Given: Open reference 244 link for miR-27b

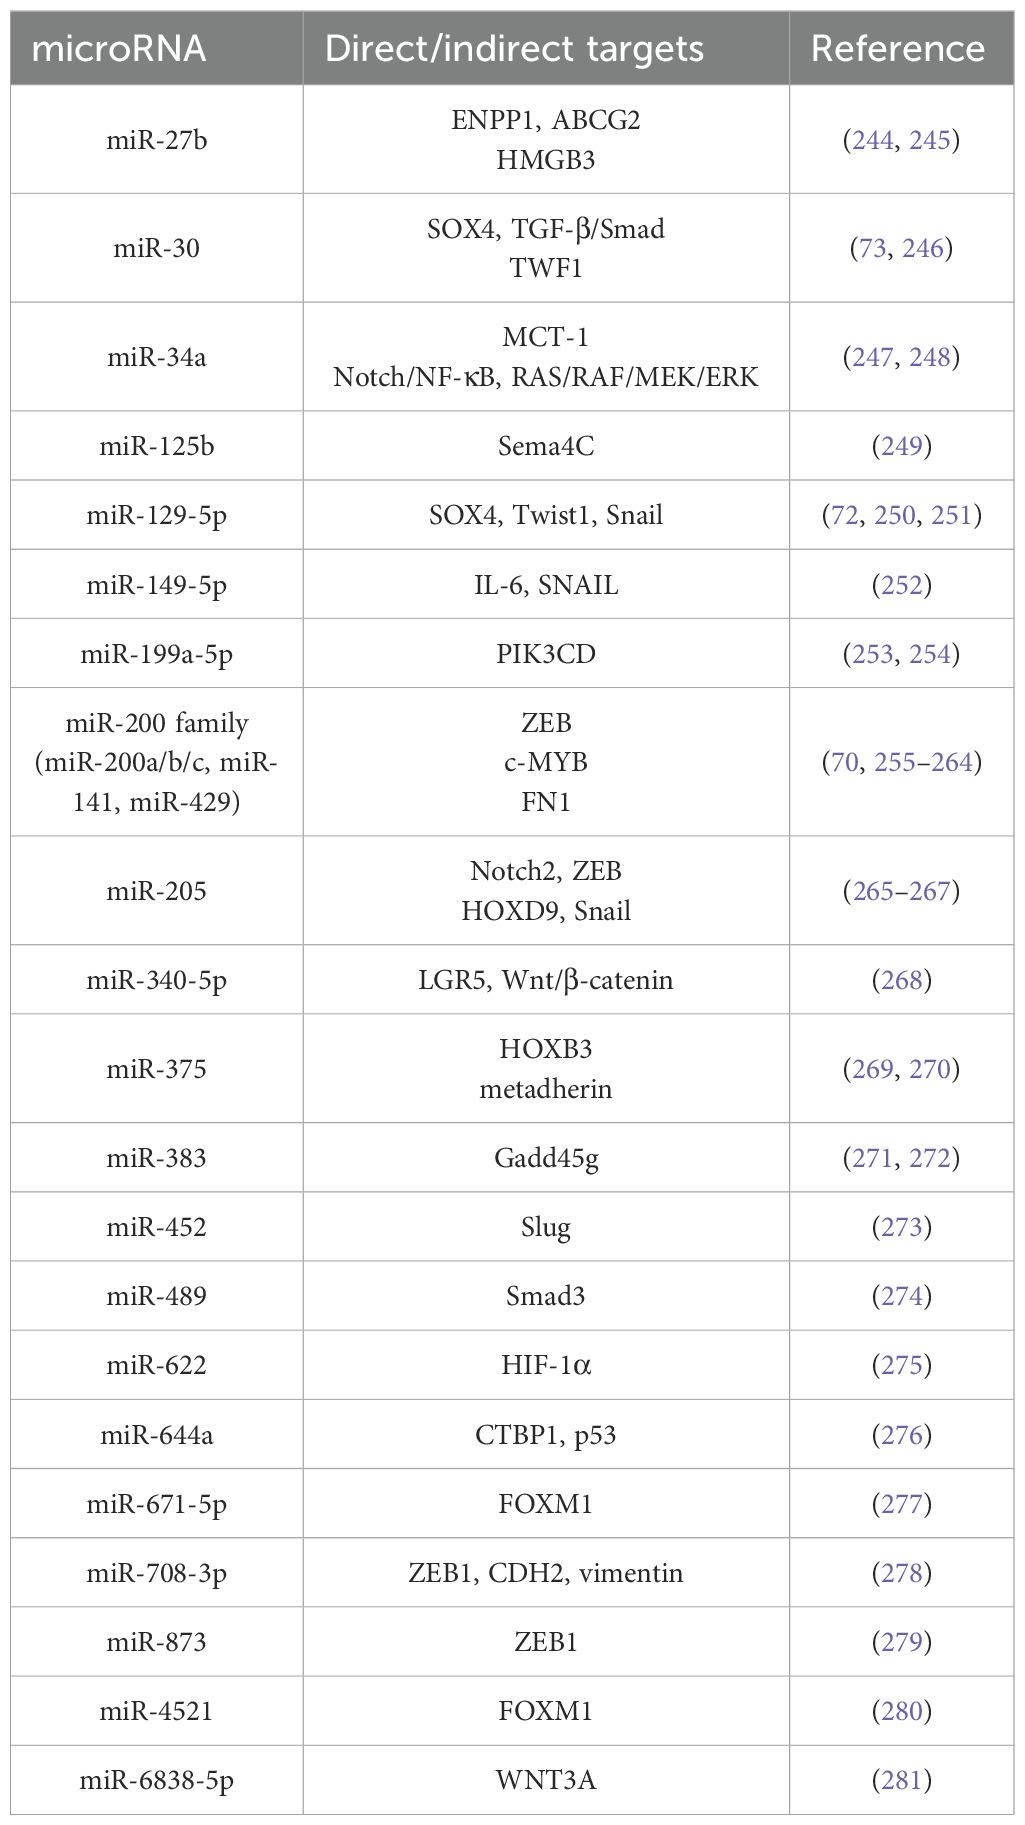Looking at the screenshot, I should (872, 140).
